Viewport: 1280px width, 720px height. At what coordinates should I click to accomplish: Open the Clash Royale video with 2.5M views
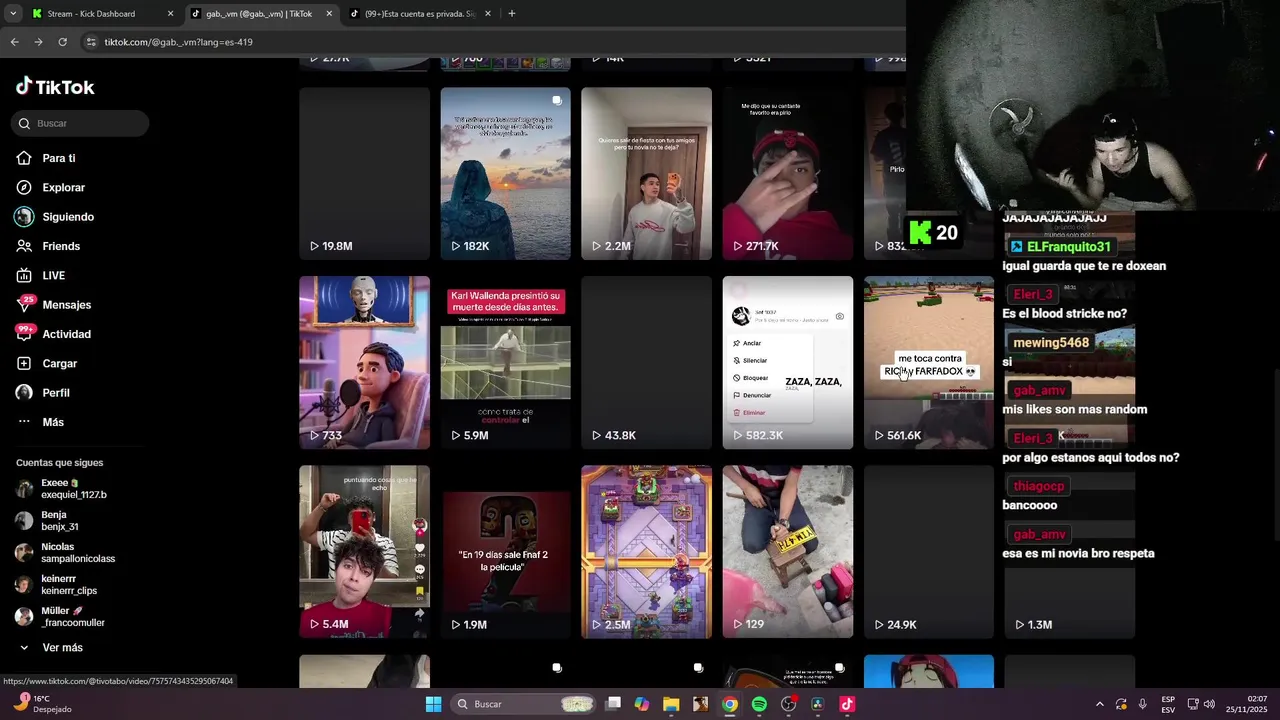tap(647, 552)
